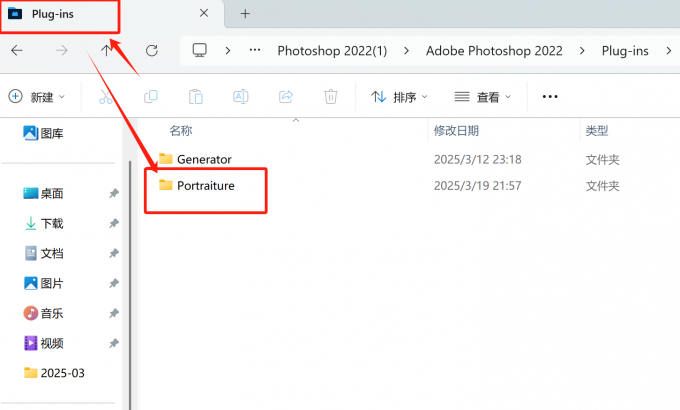The width and height of the screenshot is (680, 410).
Task: Refresh the current folder view
Action: pyautogui.click(x=152, y=51)
